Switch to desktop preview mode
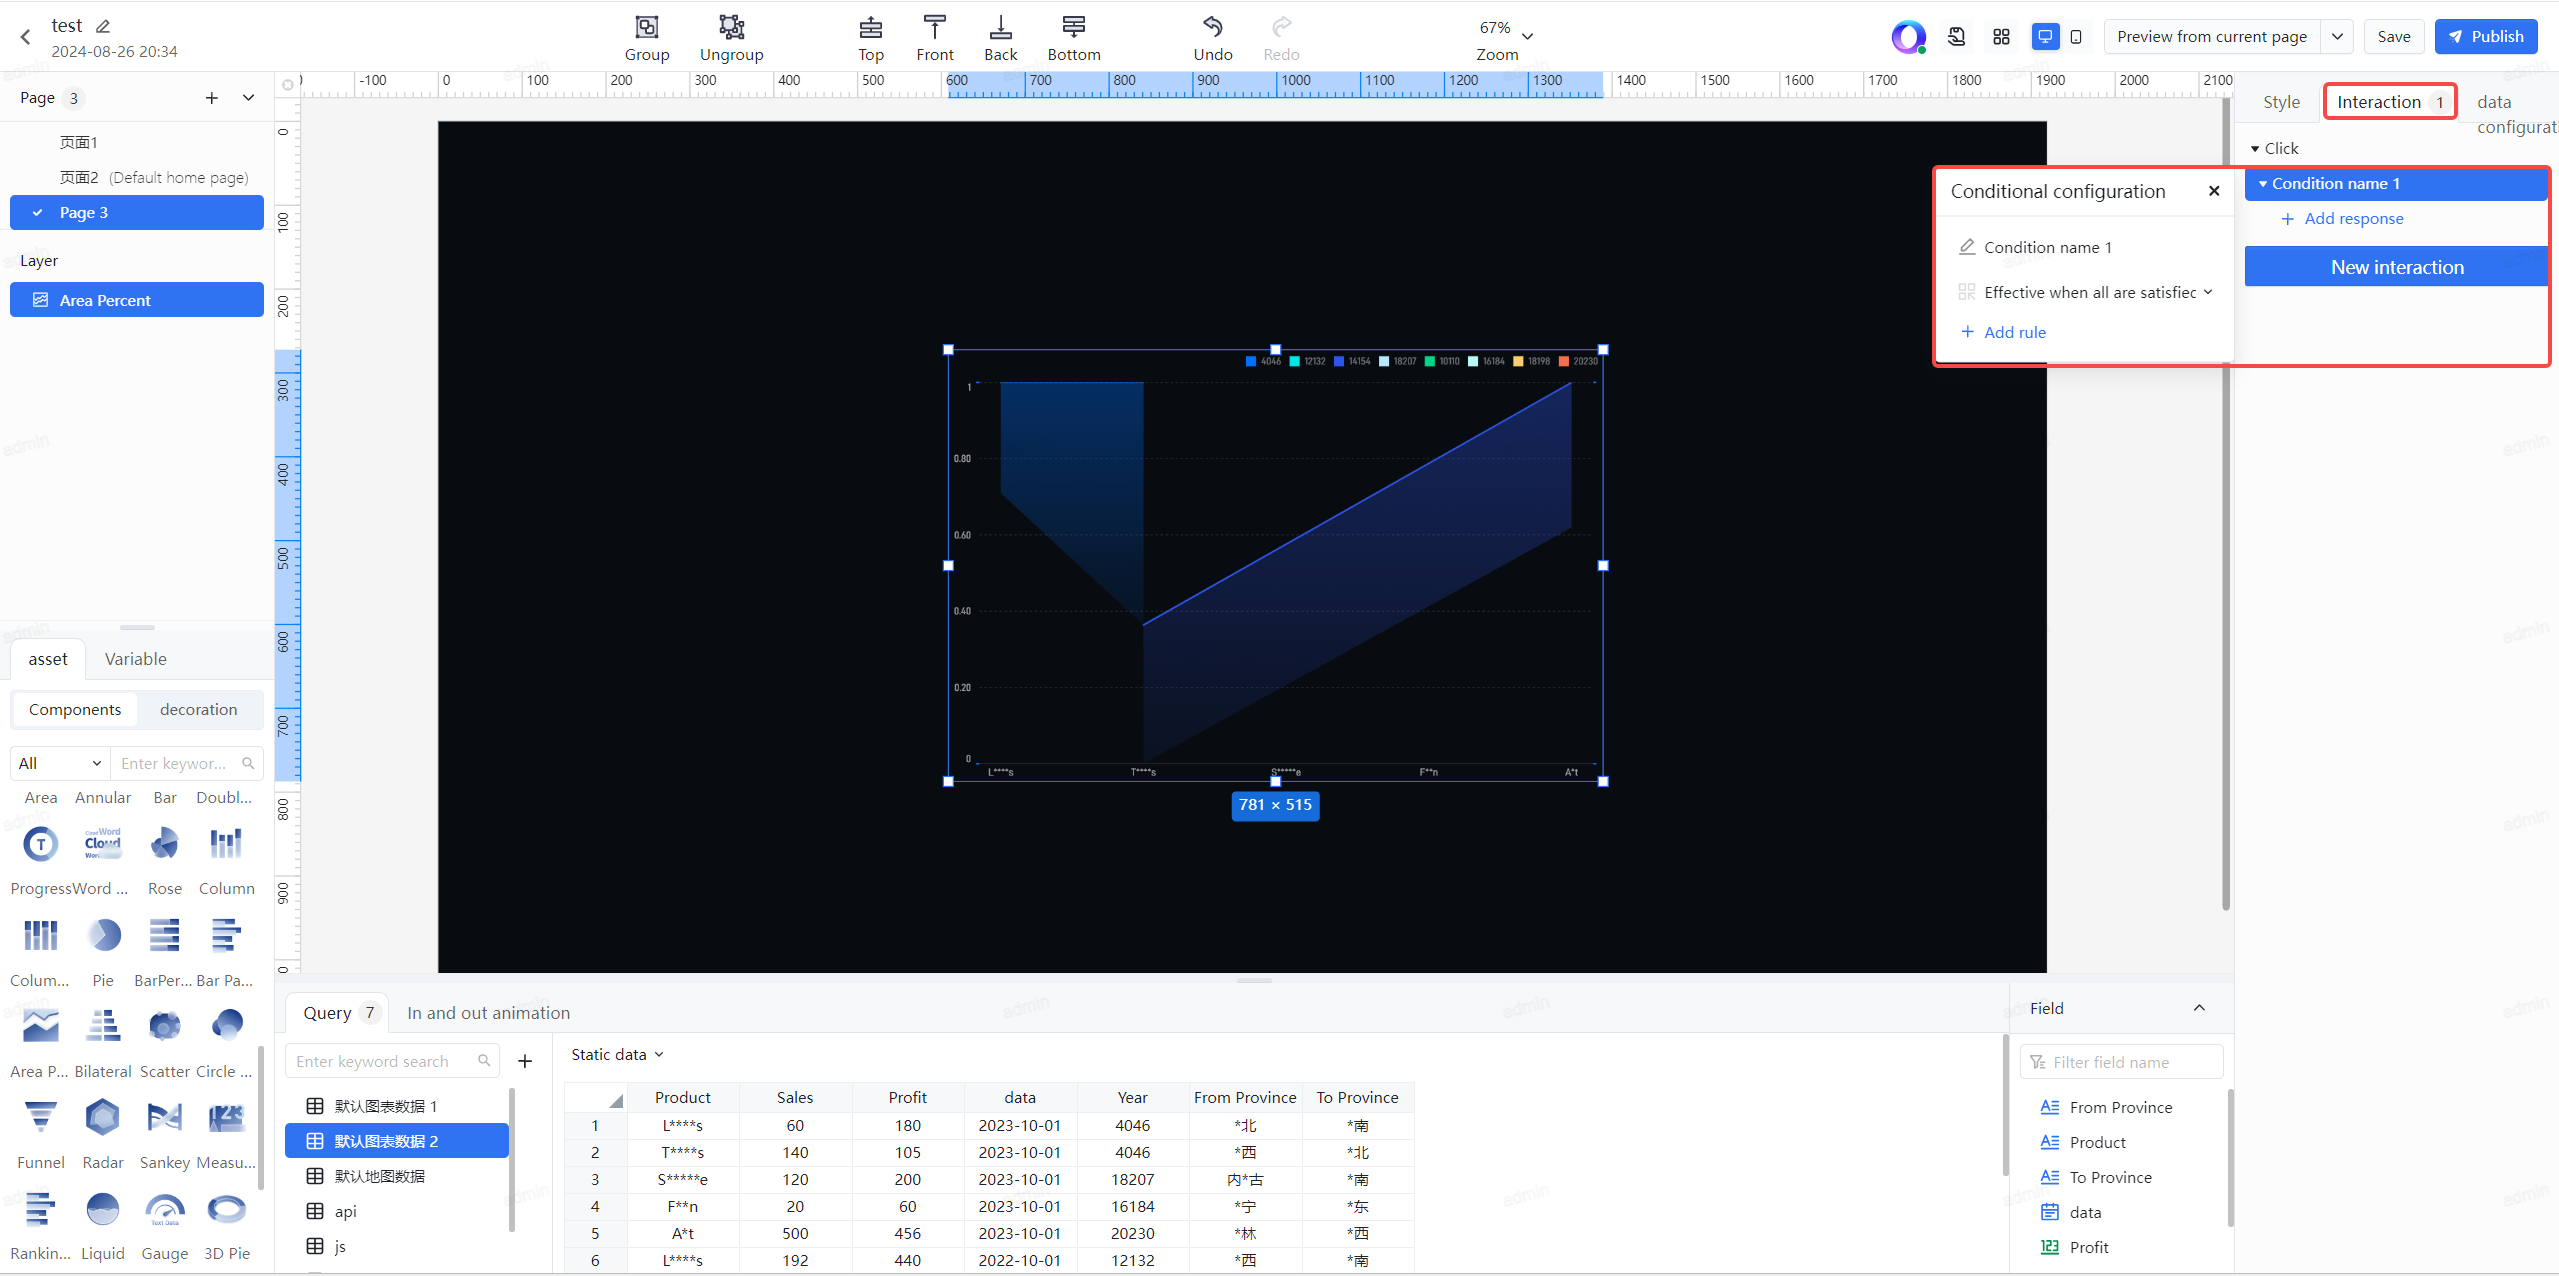Viewport: 2559px width, 1276px height. [2045, 37]
